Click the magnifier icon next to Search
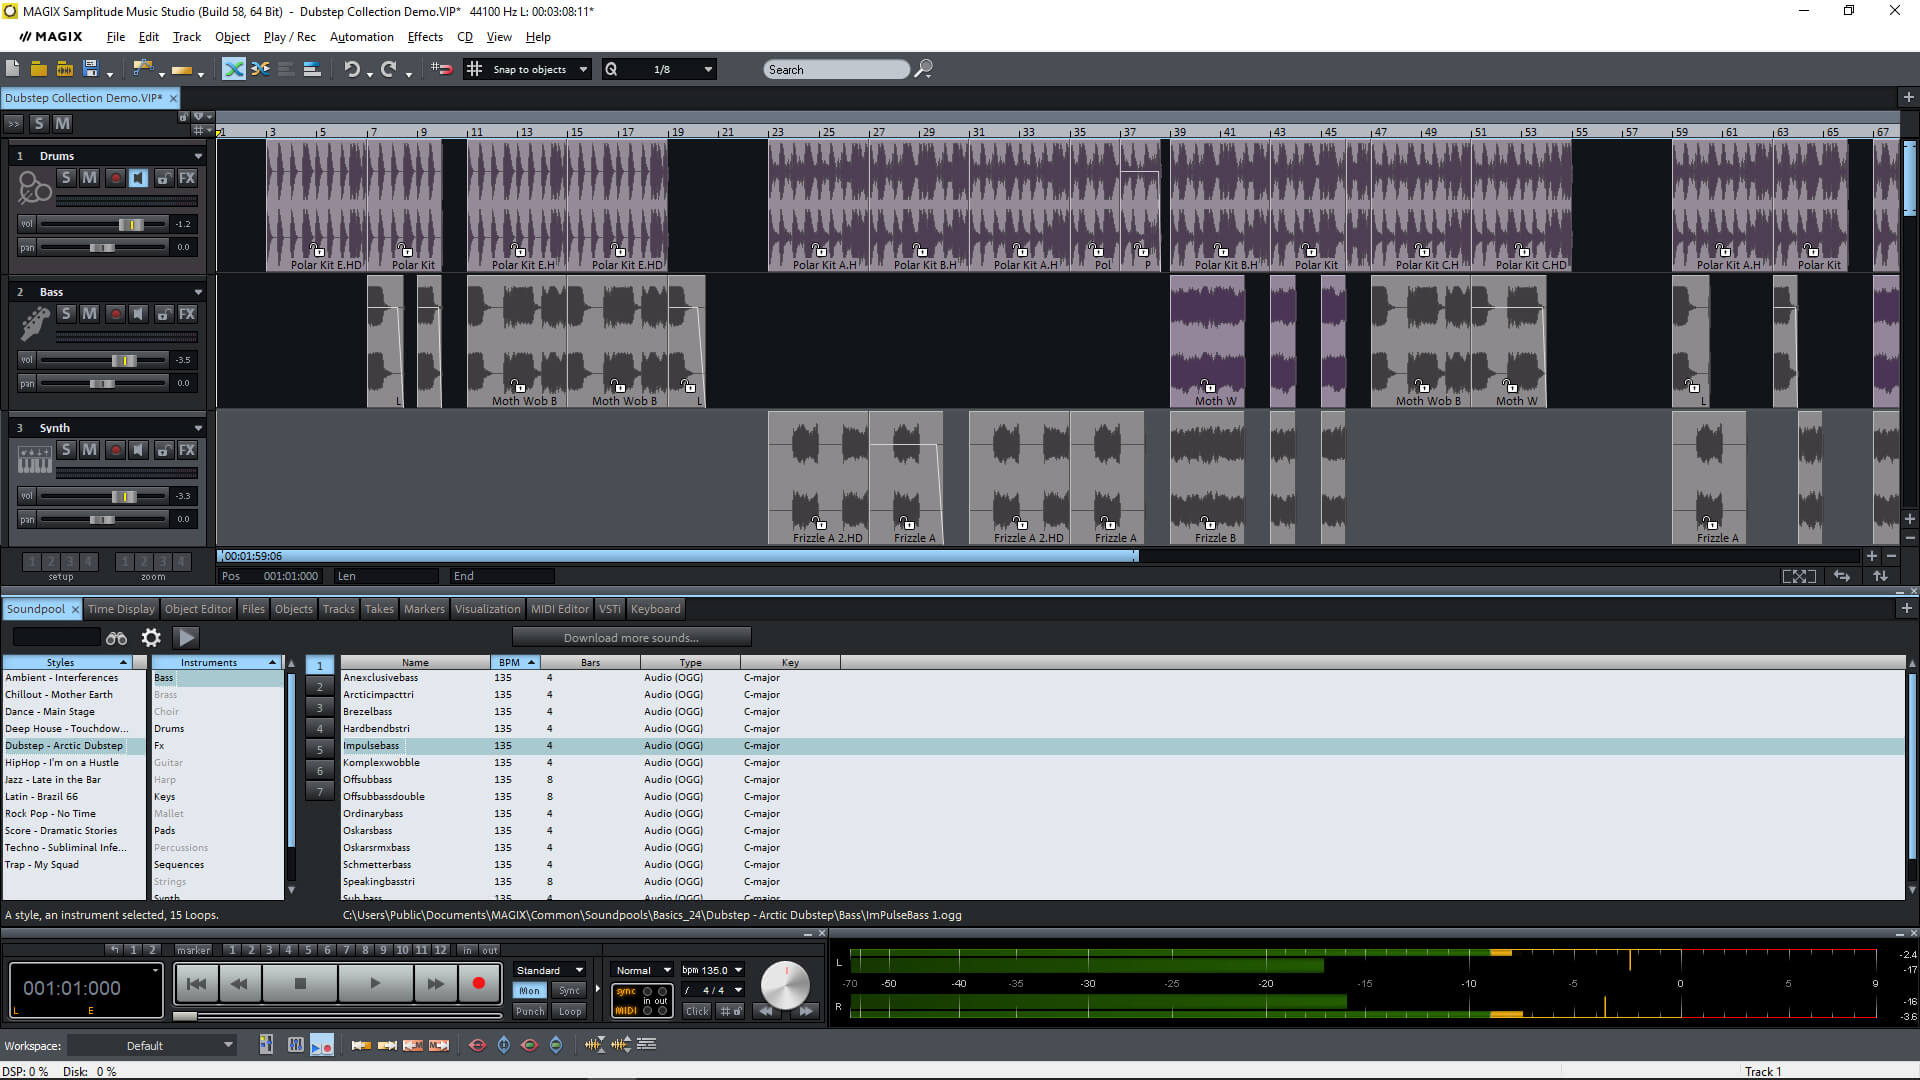Screen dimensions: 1920x1080 923,69
